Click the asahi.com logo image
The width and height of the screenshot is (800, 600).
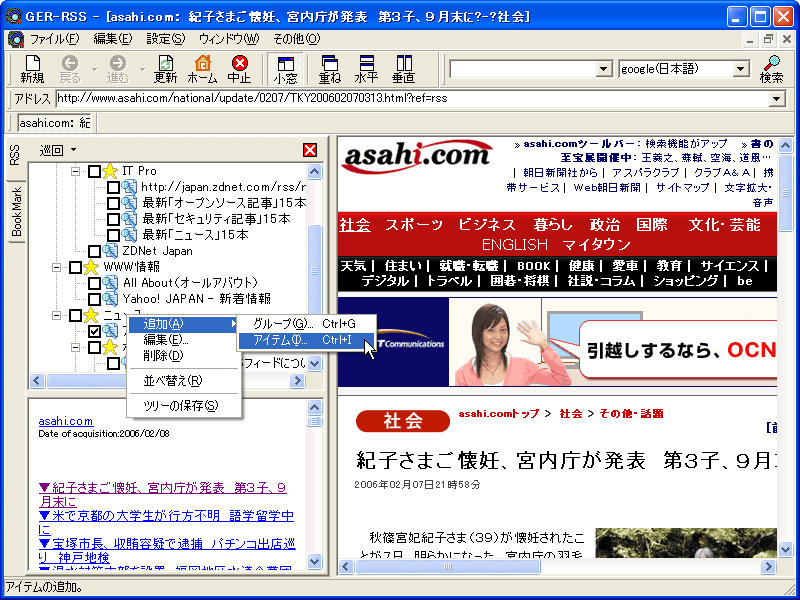(x=418, y=156)
